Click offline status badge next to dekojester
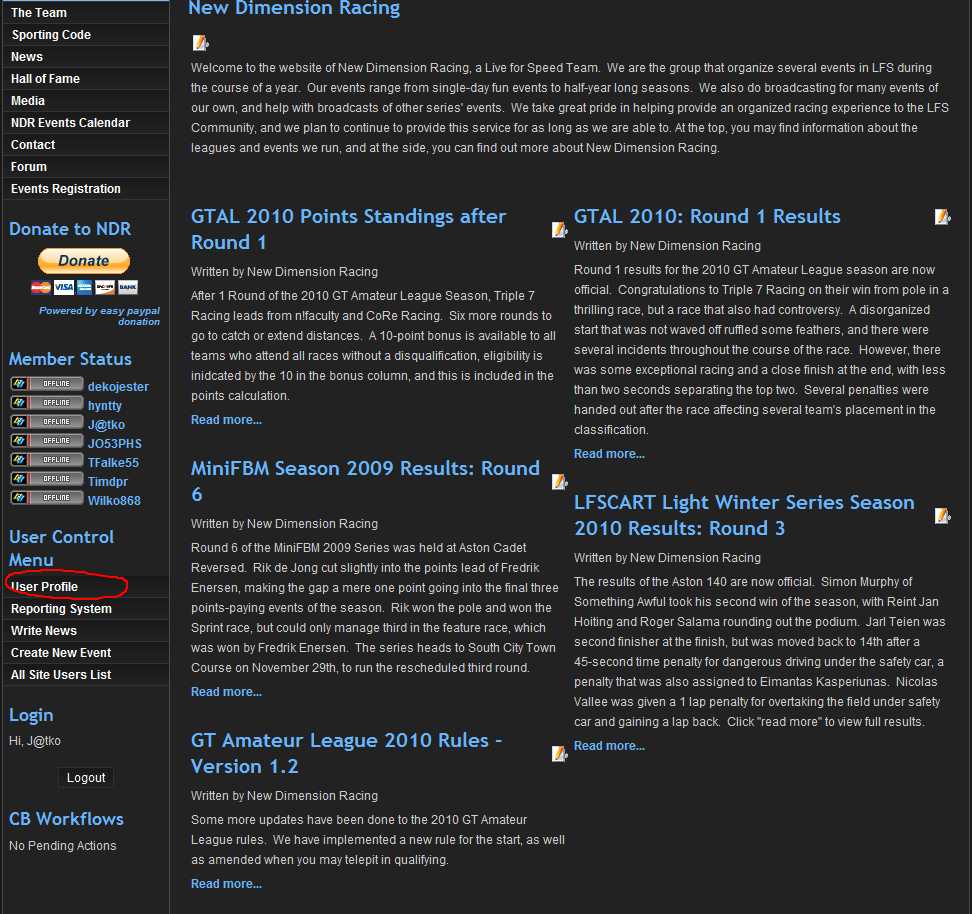 [47, 384]
